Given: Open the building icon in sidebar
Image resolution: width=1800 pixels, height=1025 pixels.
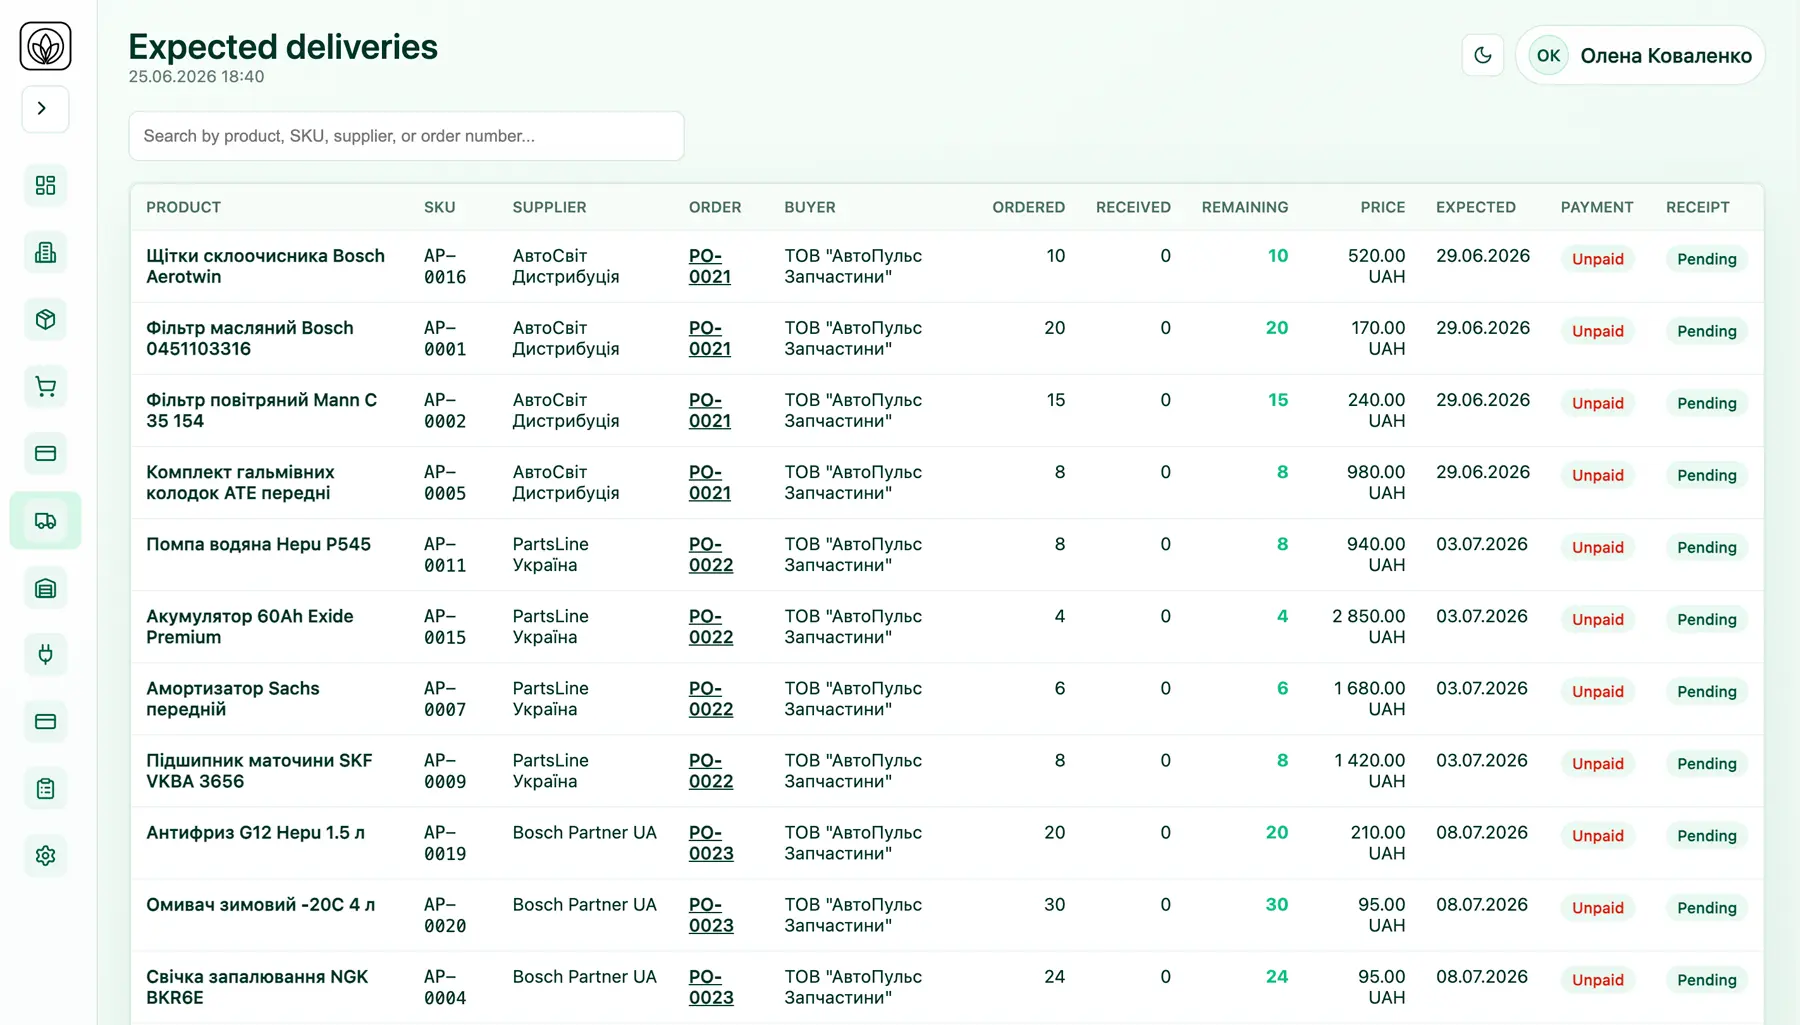Looking at the screenshot, I should [45, 252].
